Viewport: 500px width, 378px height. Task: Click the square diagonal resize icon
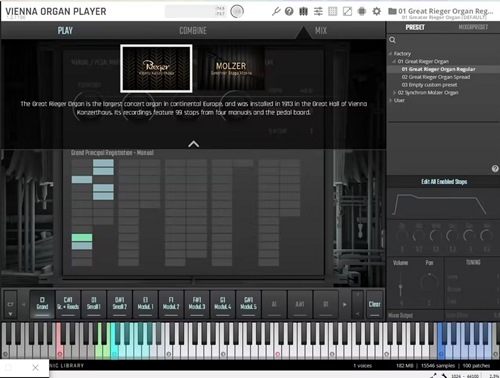pyautogui.click(x=347, y=12)
